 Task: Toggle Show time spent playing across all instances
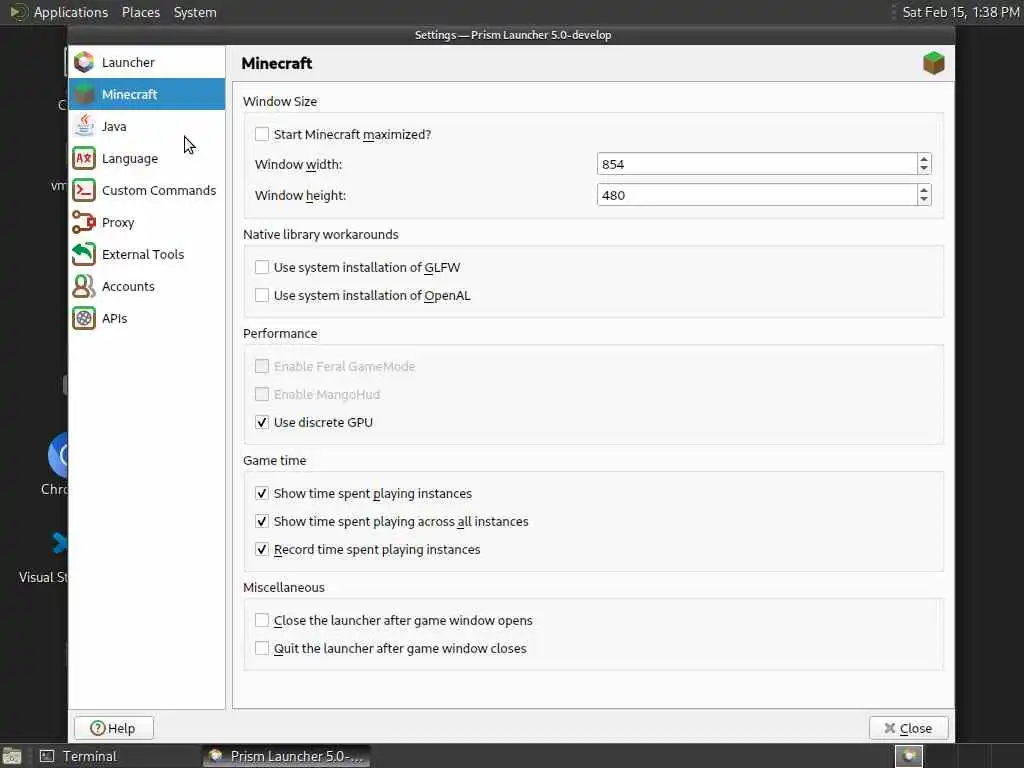[262, 521]
